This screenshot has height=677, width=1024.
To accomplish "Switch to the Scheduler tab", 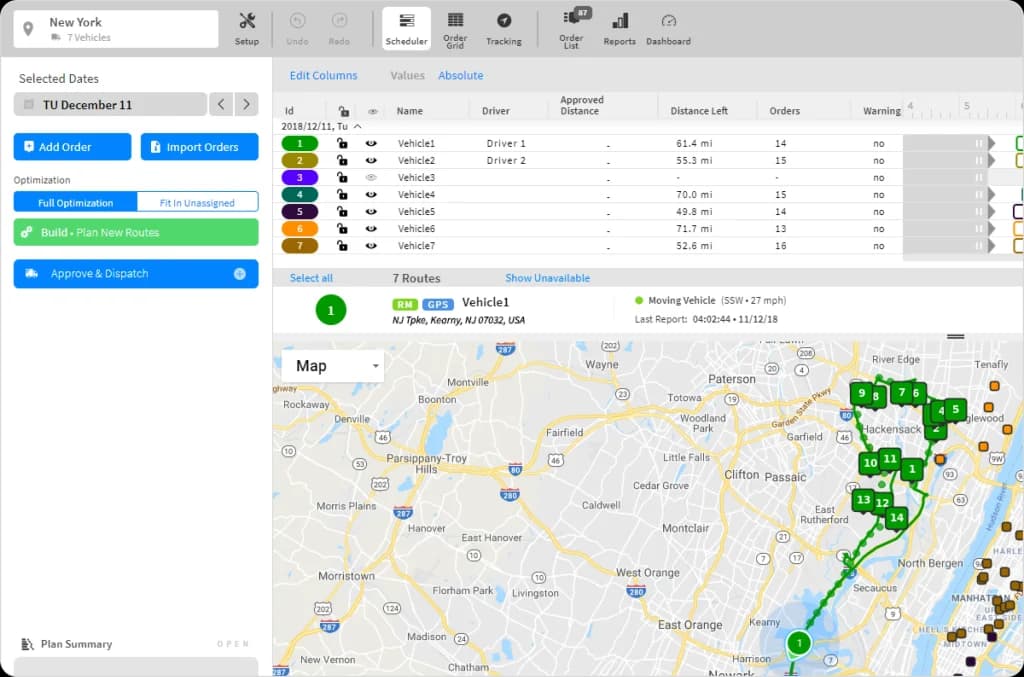I will pyautogui.click(x=406, y=27).
